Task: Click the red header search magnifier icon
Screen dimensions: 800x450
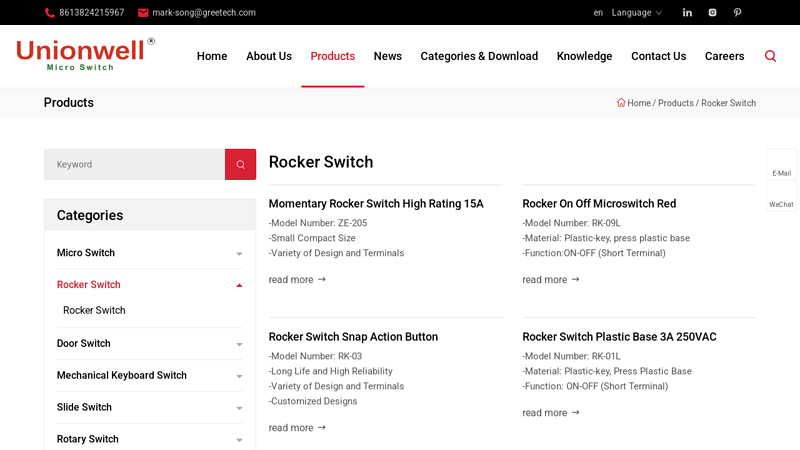Action: coord(770,56)
